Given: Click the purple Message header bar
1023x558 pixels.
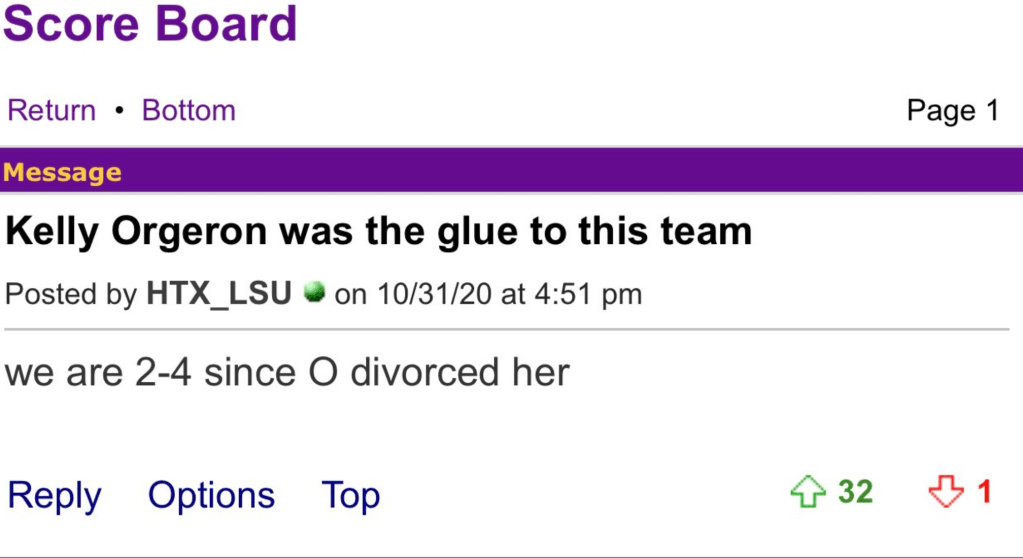Looking at the screenshot, I should pos(511,172).
